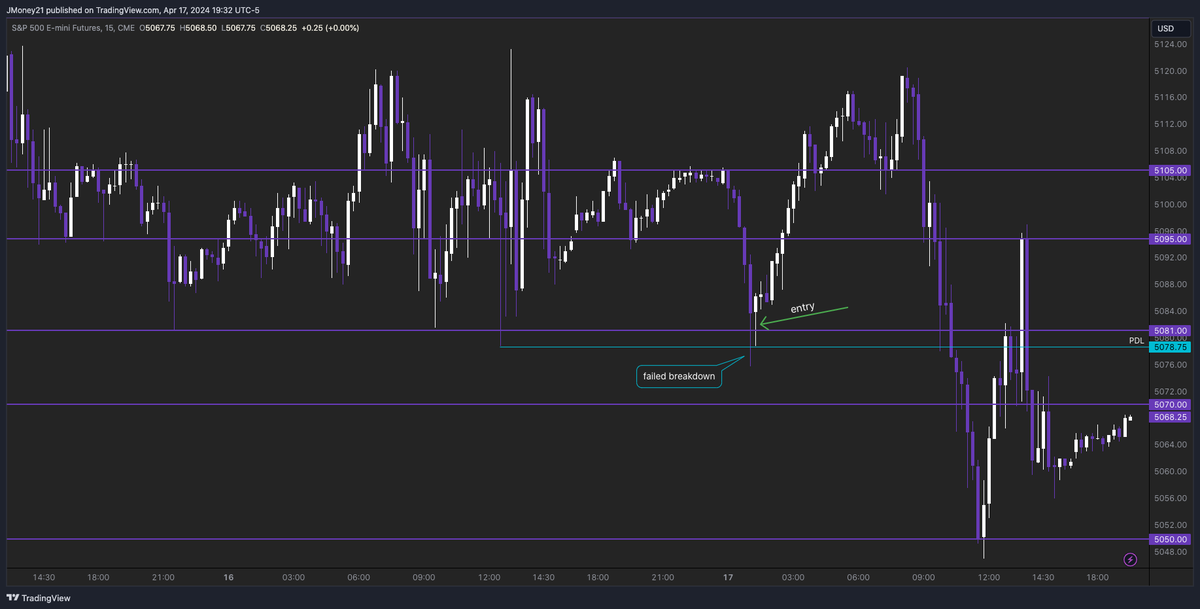Image resolution: width=1200 pixels, height=609 pixels.
Task: Select the 5105.00 price level label
Action: pyautogui.click(x=1170, y=171)
